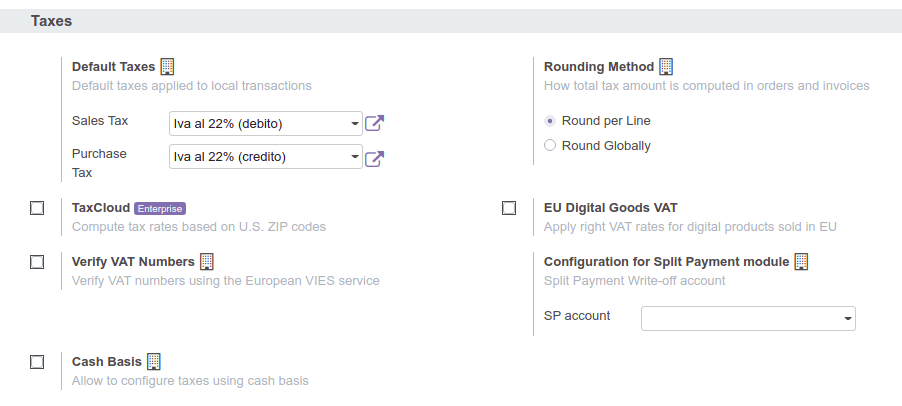Viewport: 902px width, 406px height.
Task: Click company icon beside Cash Basis
Action: pos(154,361)
